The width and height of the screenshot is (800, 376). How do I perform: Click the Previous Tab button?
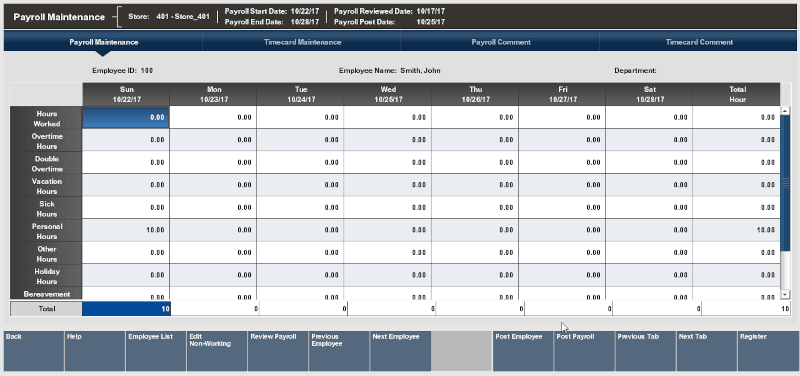coord(645,351)
